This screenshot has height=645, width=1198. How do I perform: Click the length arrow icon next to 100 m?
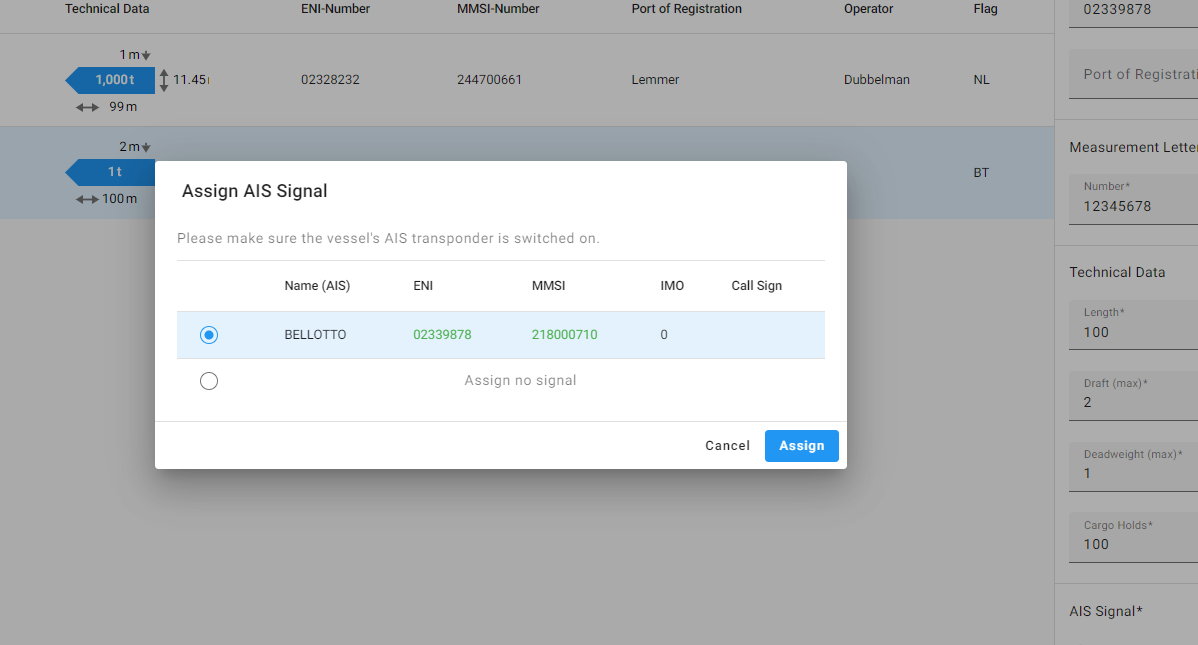(x=88, y=199)
